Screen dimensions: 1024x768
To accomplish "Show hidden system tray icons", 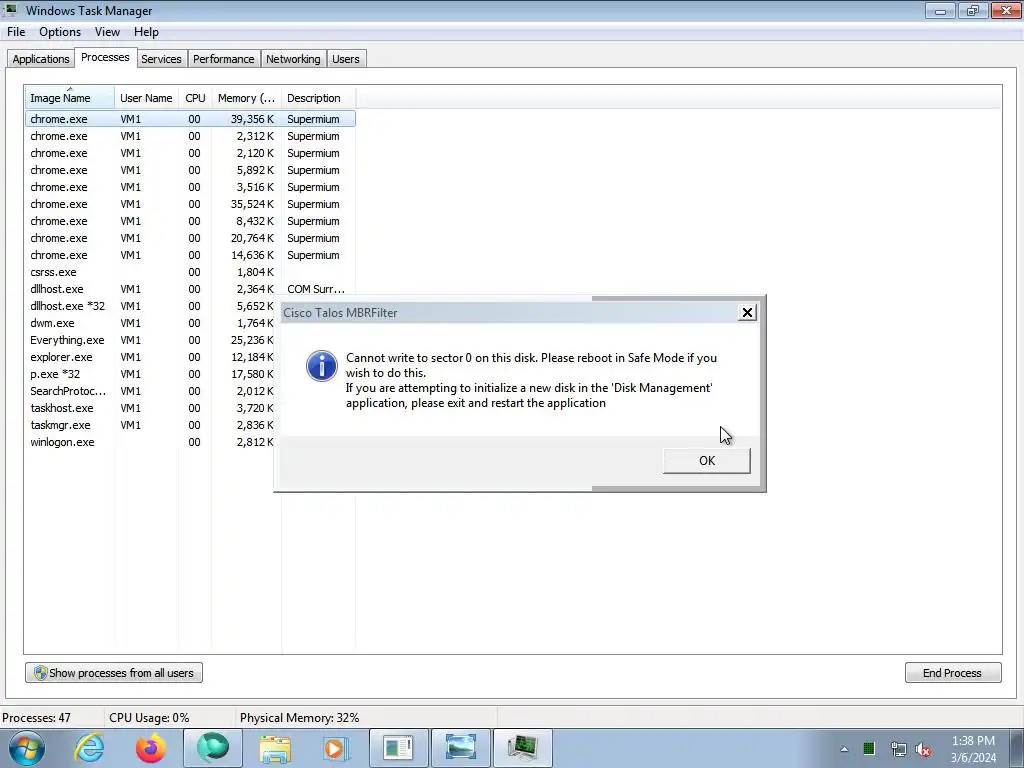I will 844,749.
